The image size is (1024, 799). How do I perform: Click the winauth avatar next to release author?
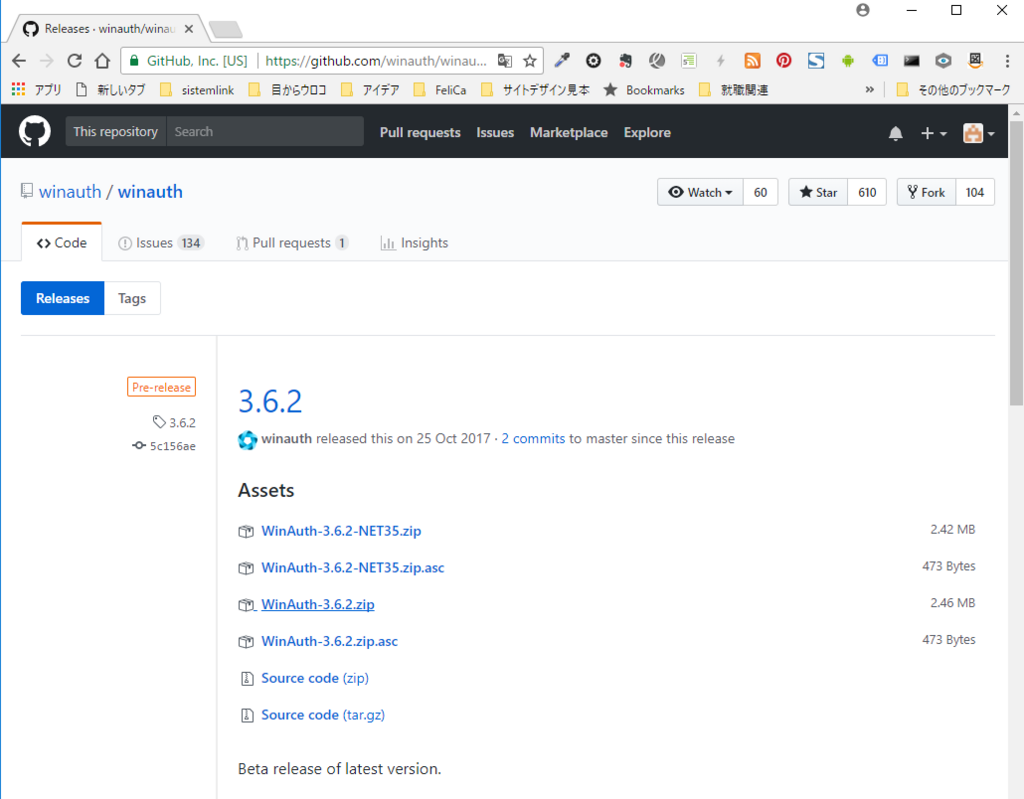click(248, 440)
